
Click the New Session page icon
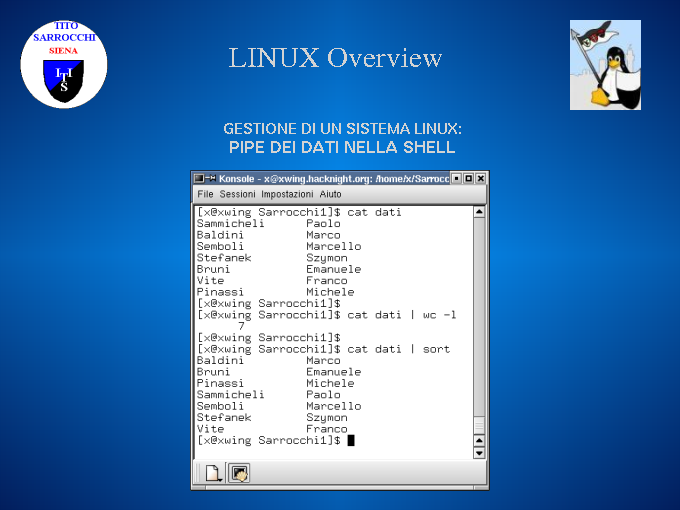(x=213, y=473)
